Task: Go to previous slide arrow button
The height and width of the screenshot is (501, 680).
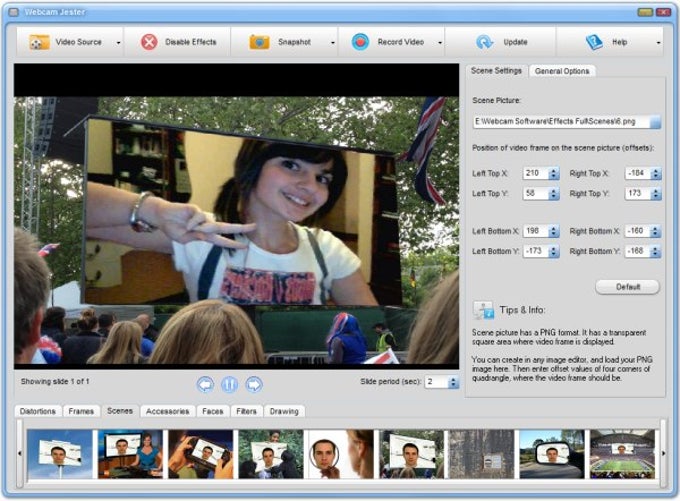Action: point(205,384)
